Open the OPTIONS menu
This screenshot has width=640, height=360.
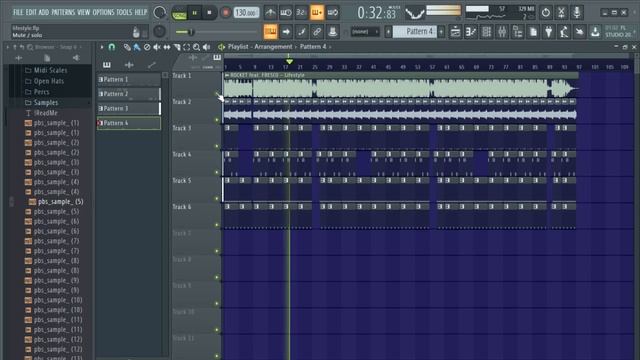(103, 12)
